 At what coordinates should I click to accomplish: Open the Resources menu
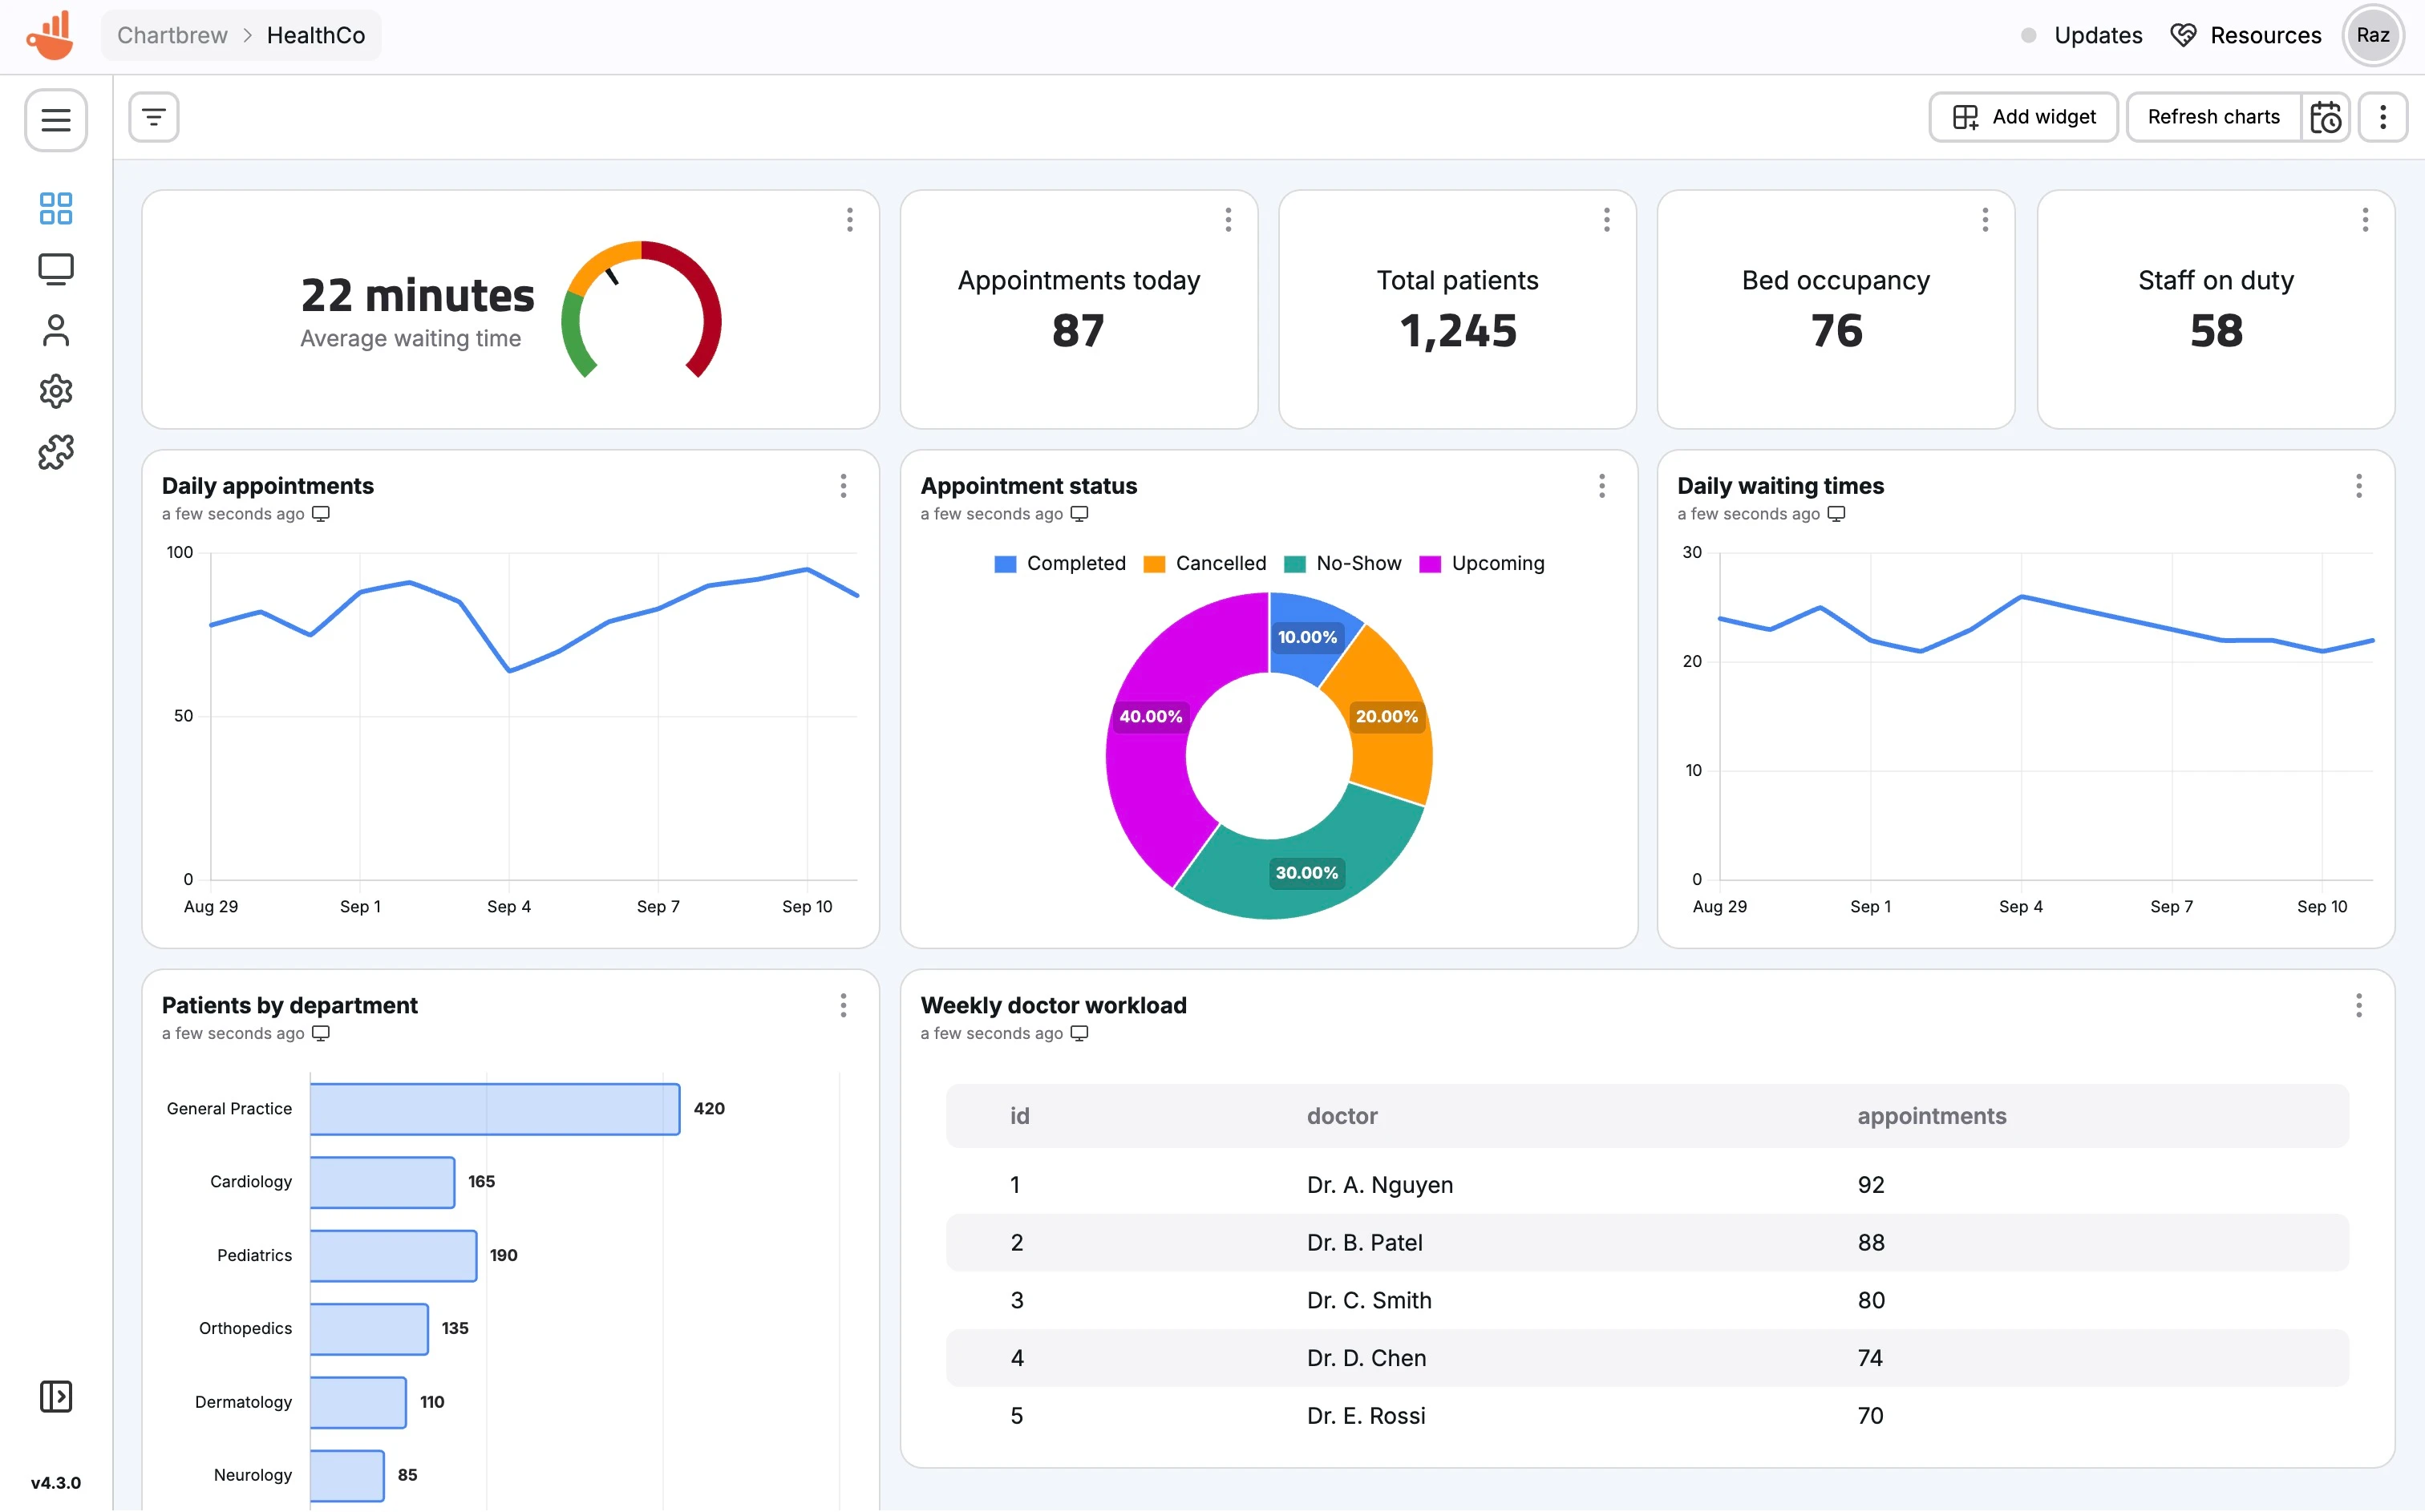click(x=2246, y=35)
